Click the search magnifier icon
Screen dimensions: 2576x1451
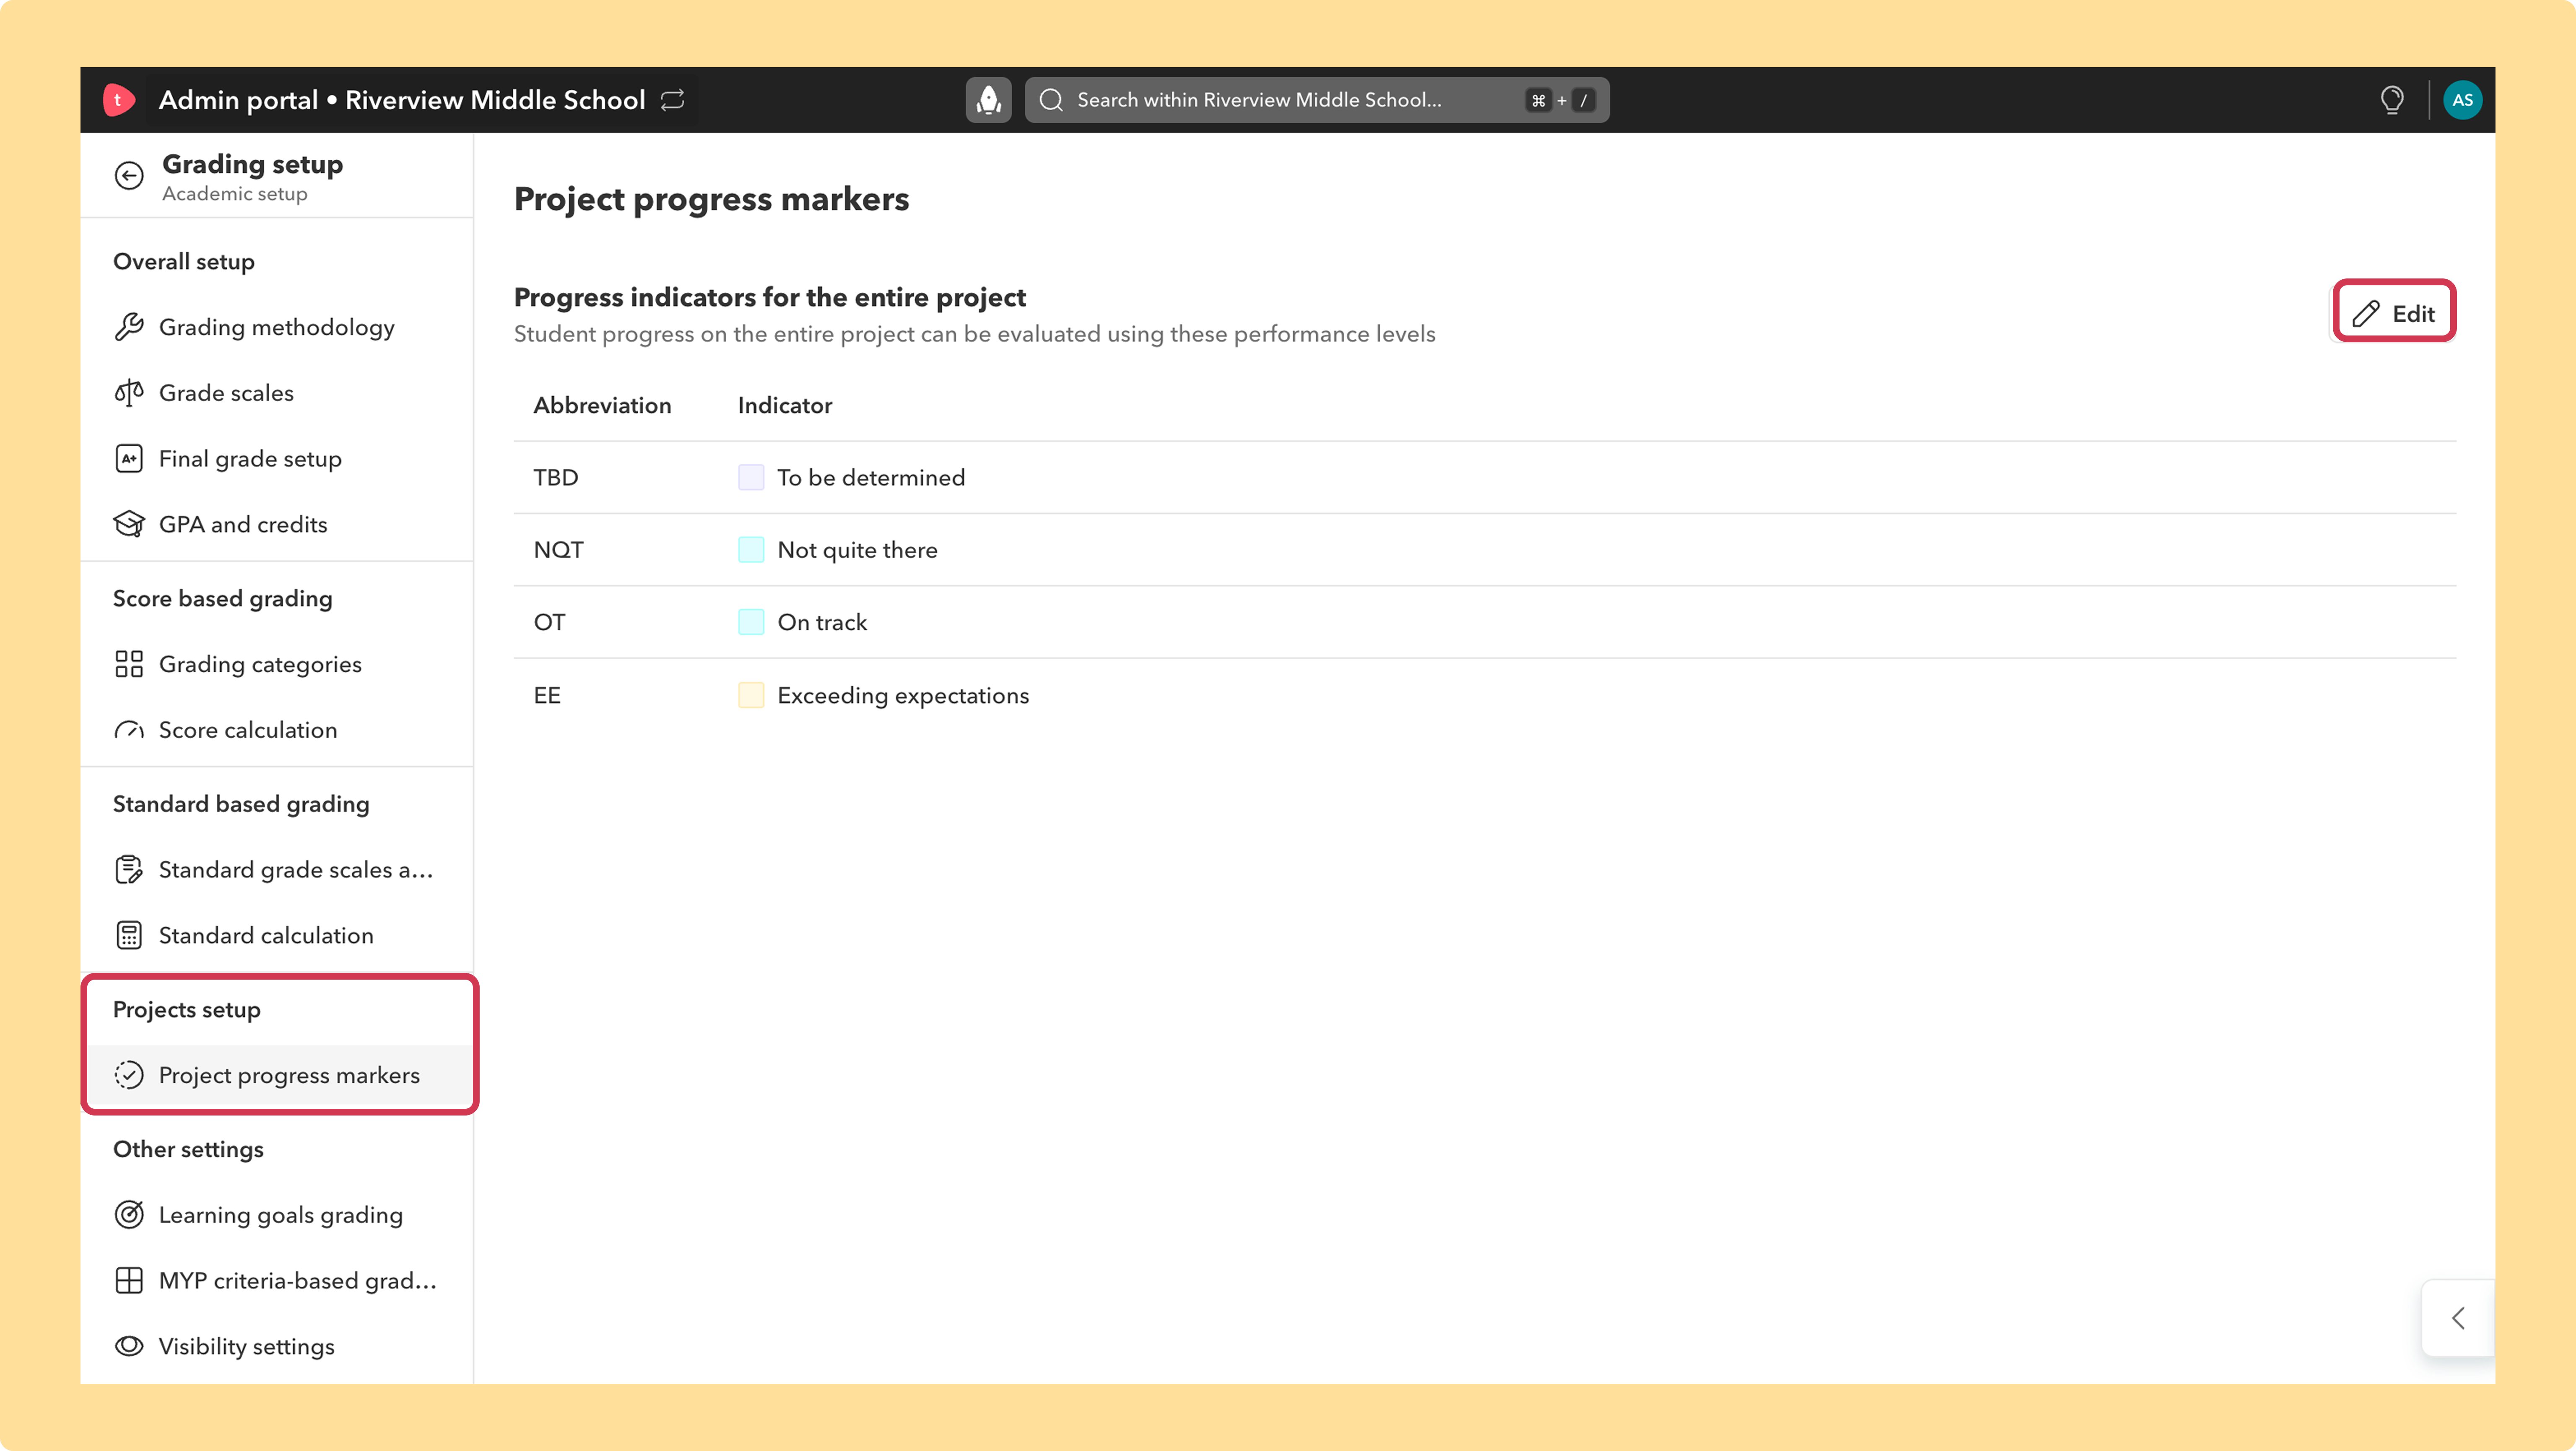point(1051,100)
